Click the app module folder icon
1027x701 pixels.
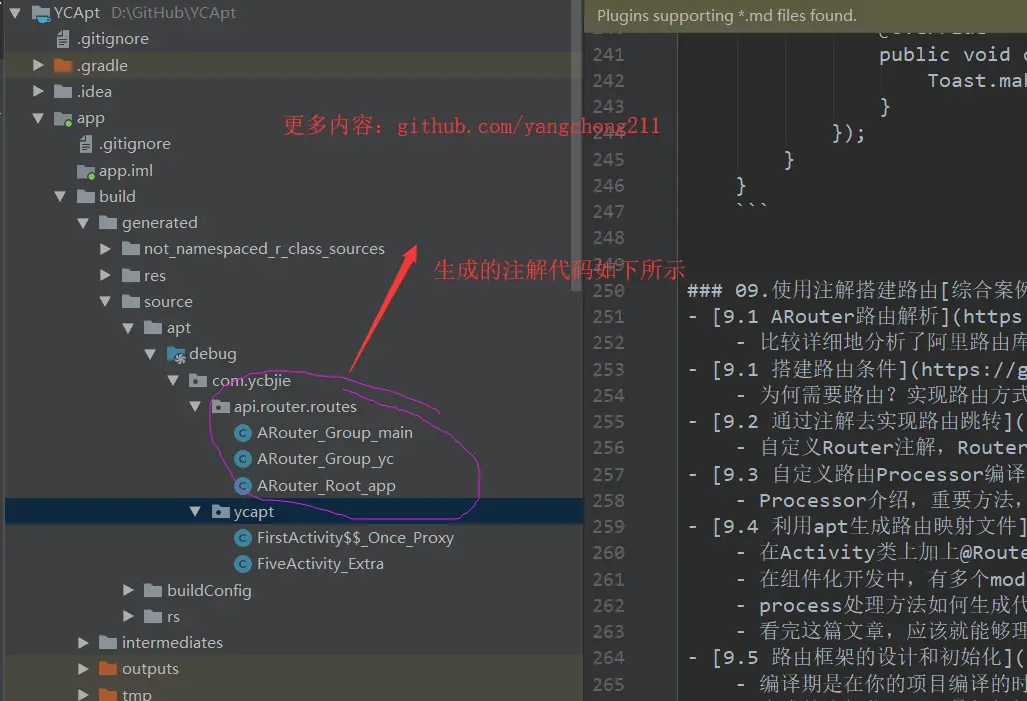[x=63, y=119]
